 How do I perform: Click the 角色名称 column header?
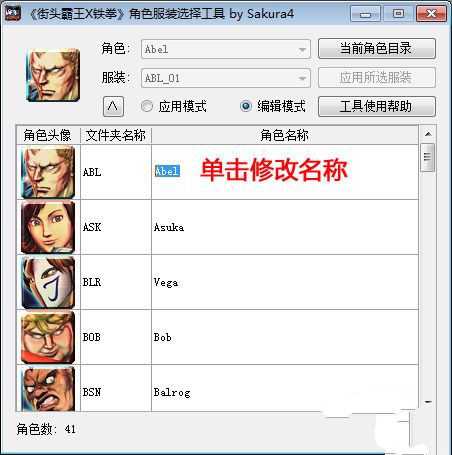coord(285,135)
